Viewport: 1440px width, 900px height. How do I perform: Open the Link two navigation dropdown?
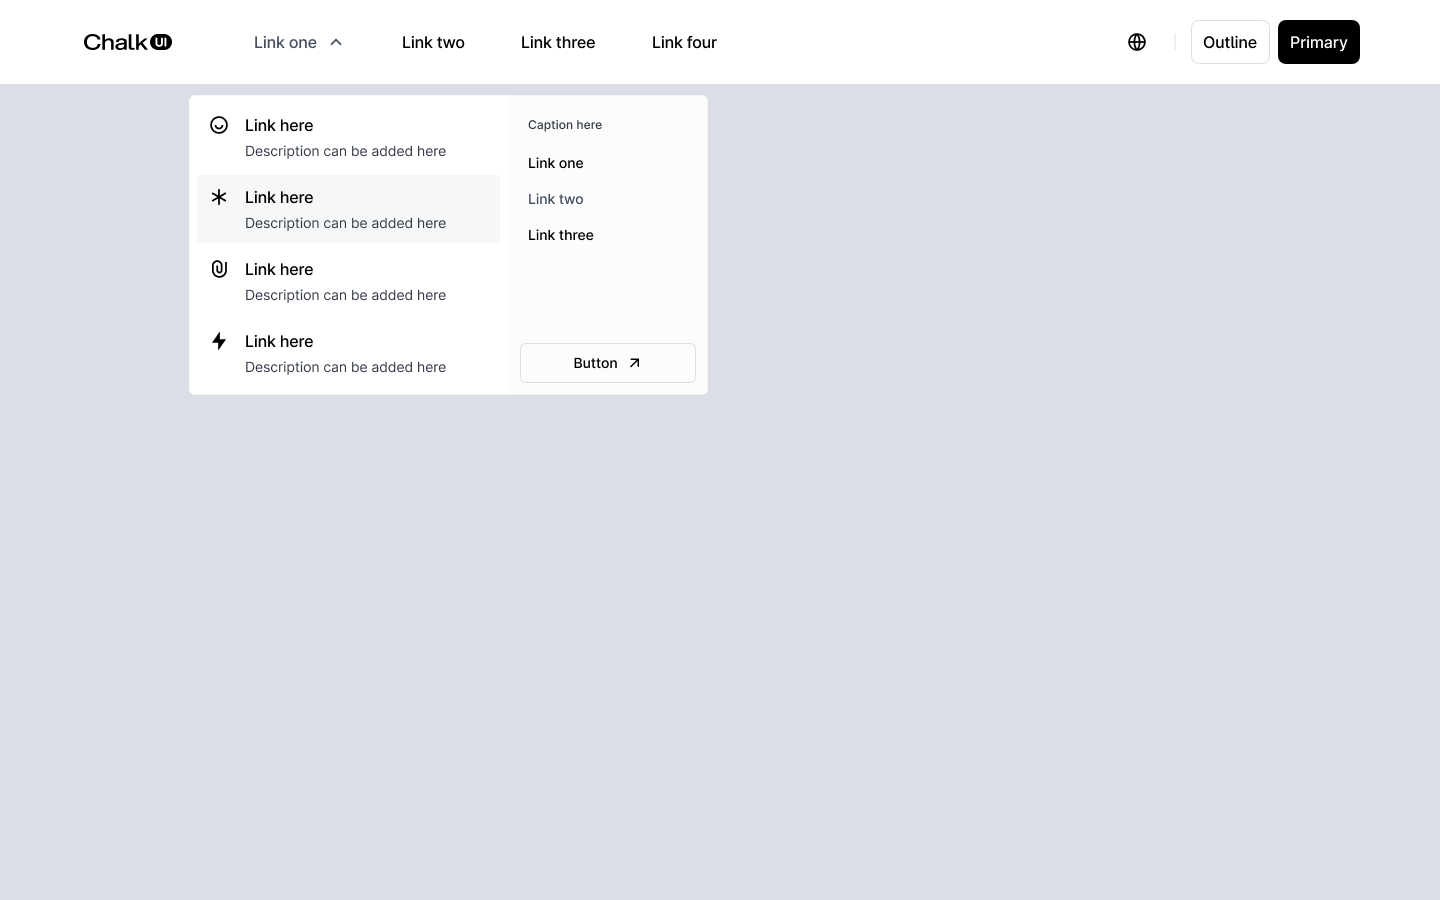tap(433, 42)
